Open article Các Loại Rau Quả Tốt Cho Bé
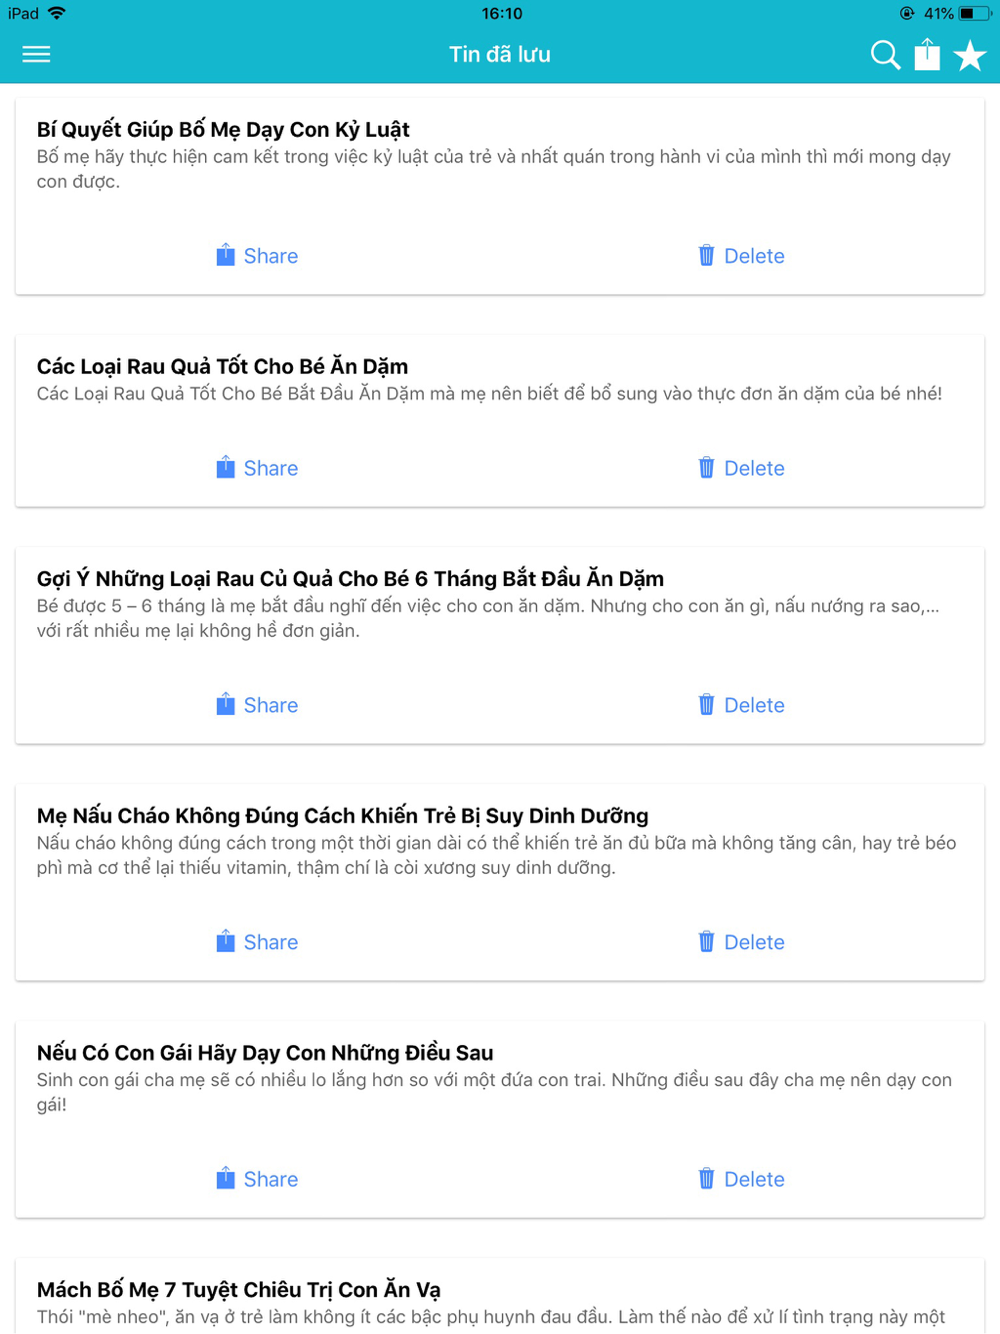The height and width of the screenshot is (1334, 1000). point(222,366)
